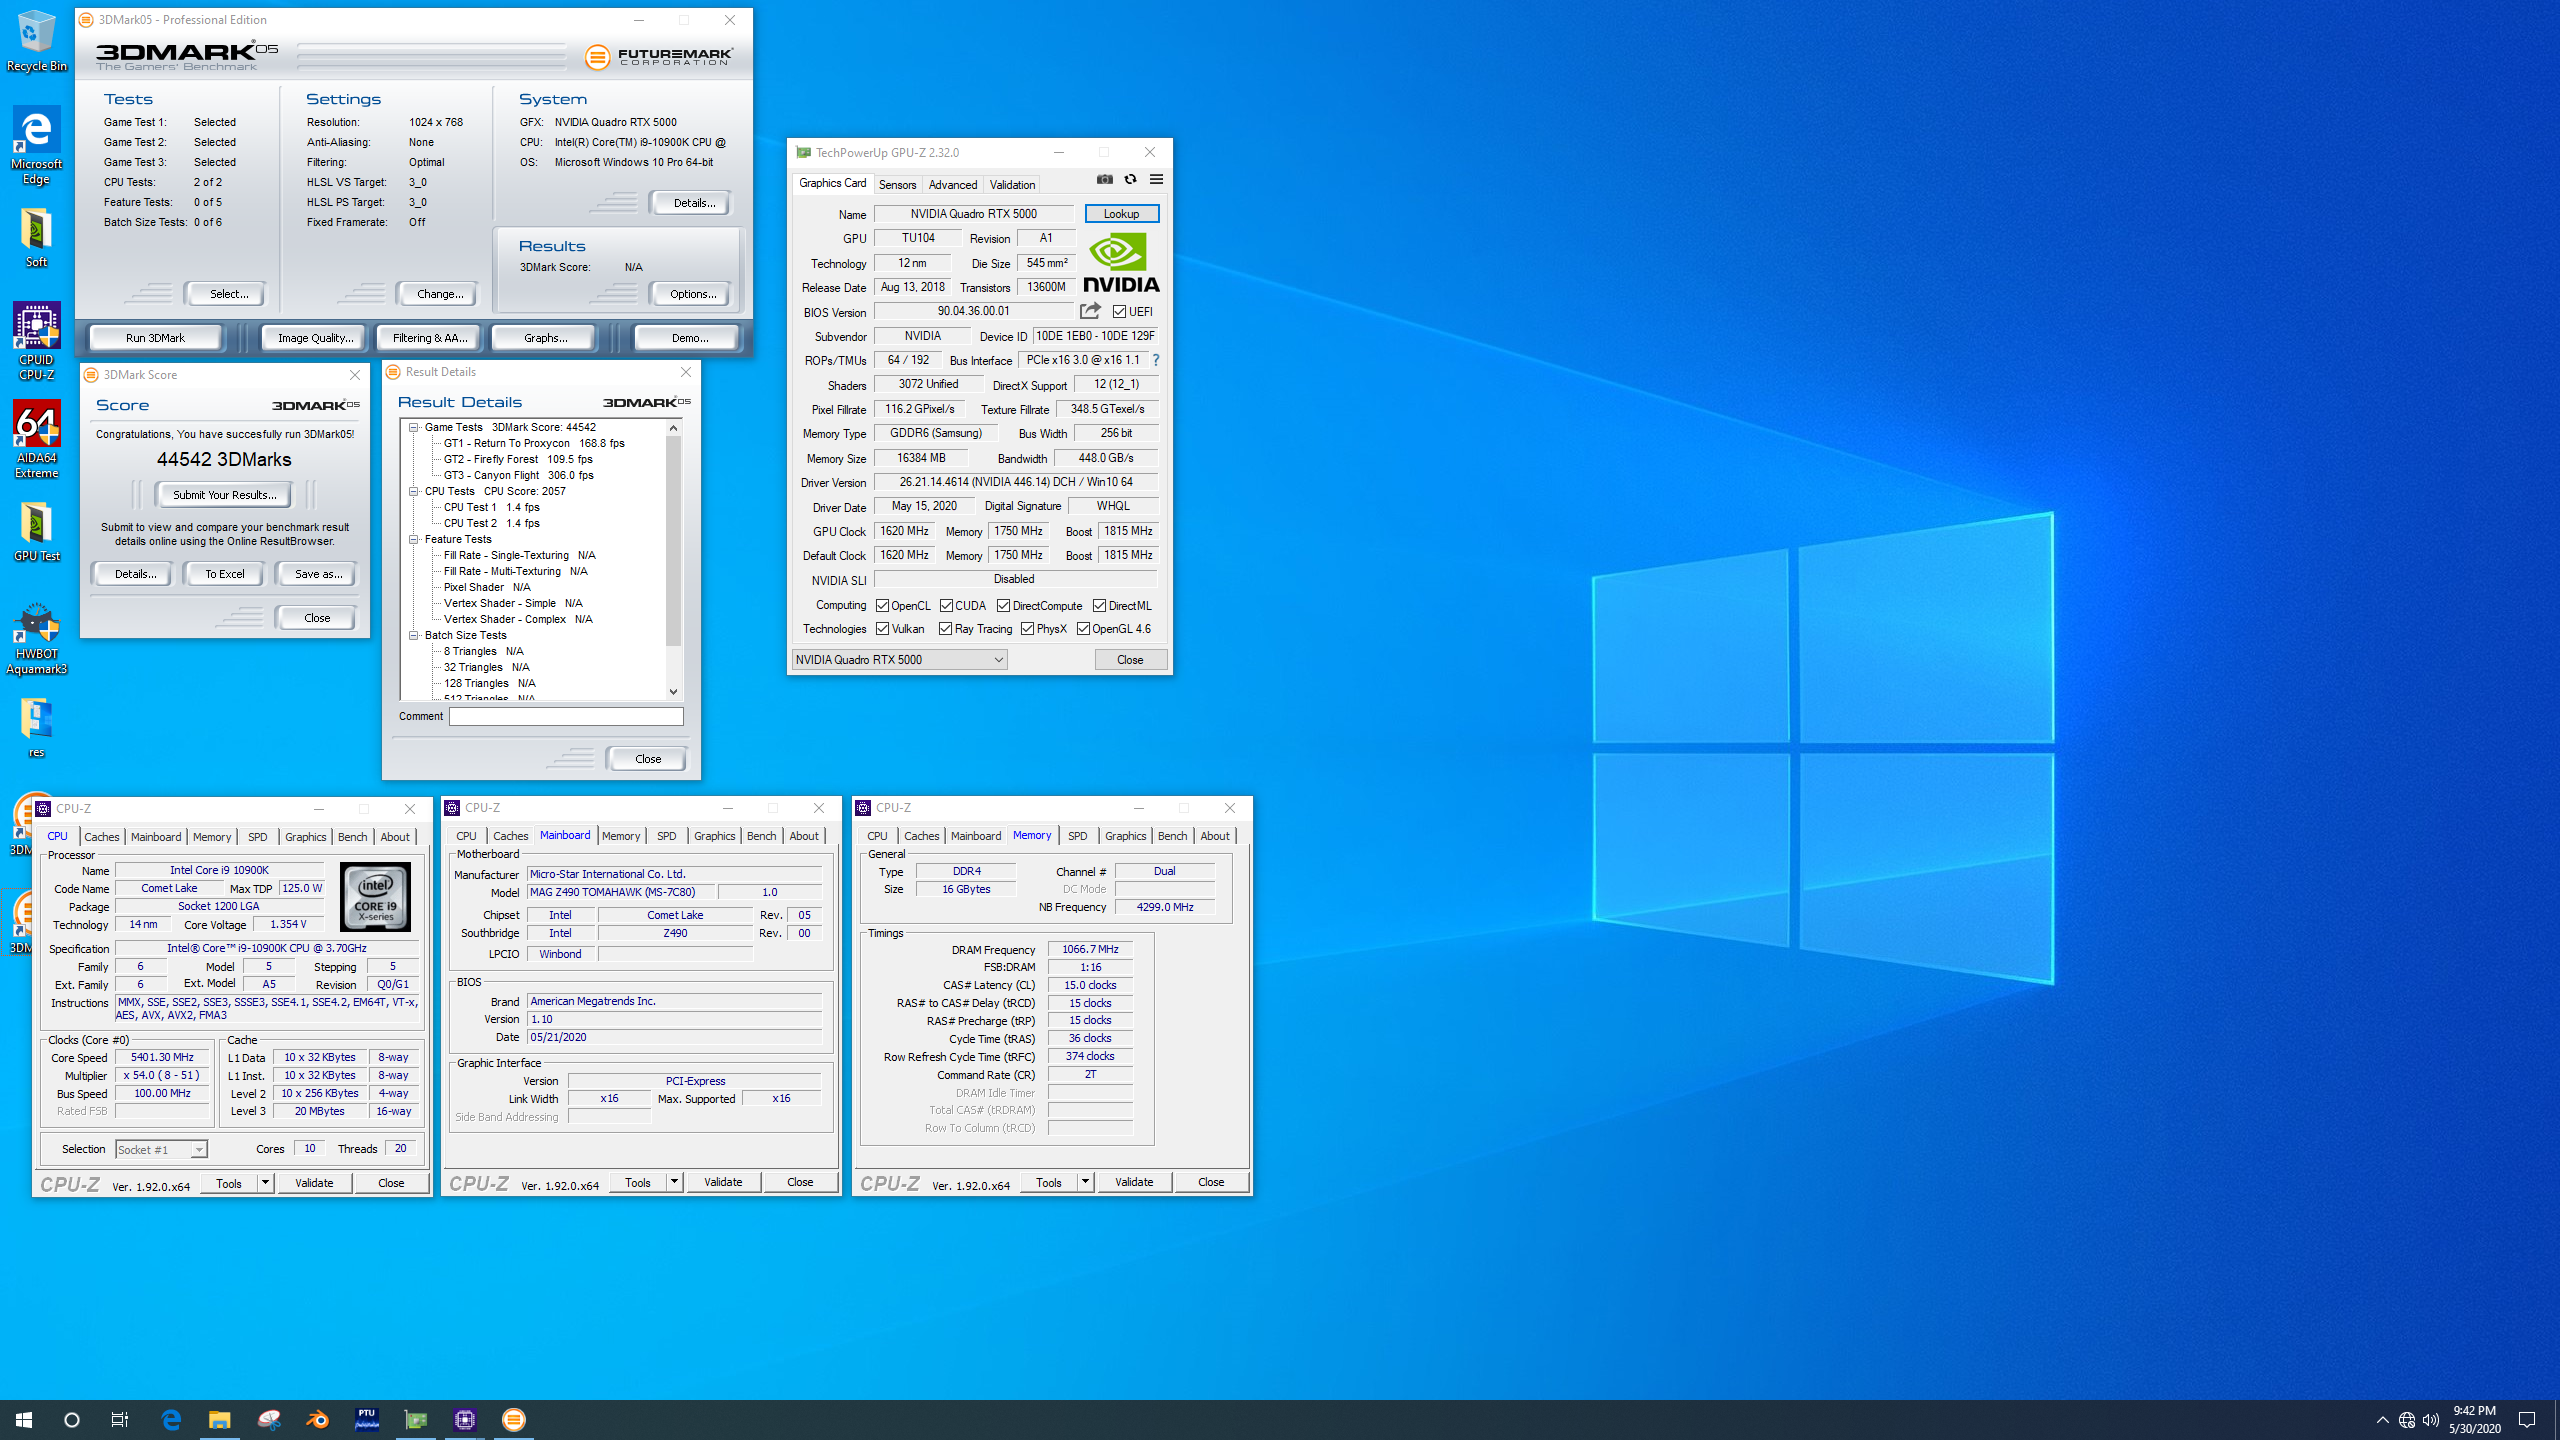Collapse the Game Tests tree node
The height and width of the screenshot is (1440, 2560).
coord(413,427)
